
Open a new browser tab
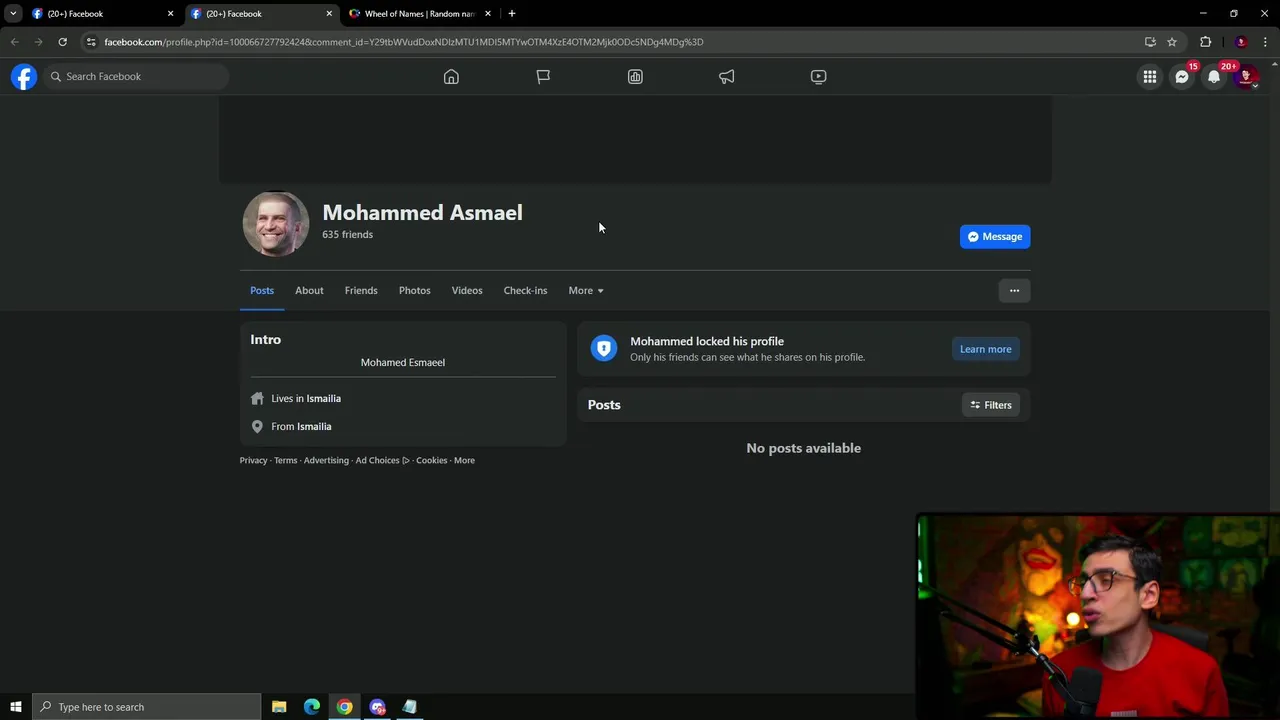click(x=512, y=13)
